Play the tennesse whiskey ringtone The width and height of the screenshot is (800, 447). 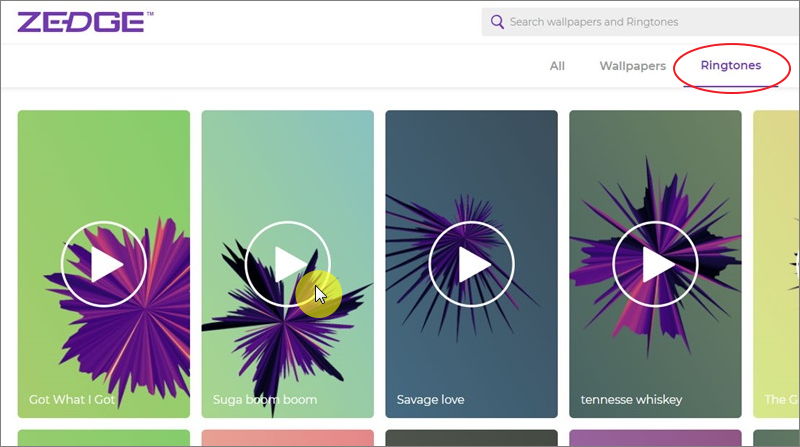click(x=655, y=264)
